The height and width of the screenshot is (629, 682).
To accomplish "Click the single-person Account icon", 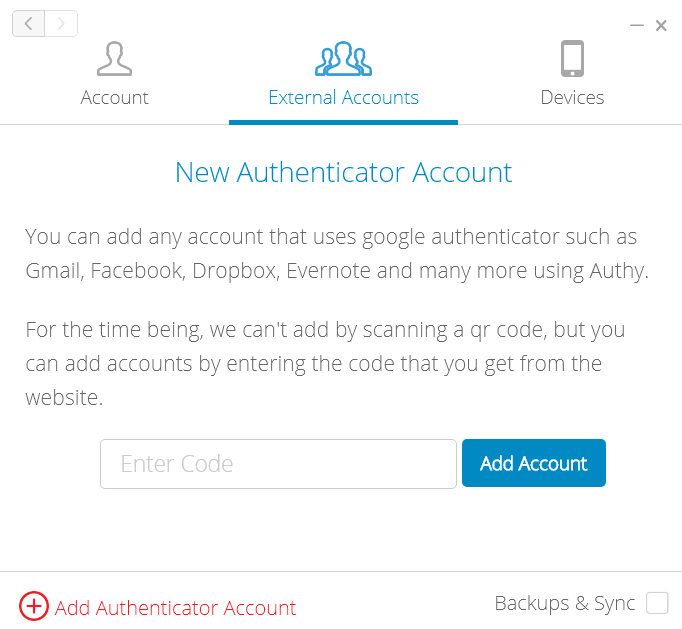I will pos(114,59).
